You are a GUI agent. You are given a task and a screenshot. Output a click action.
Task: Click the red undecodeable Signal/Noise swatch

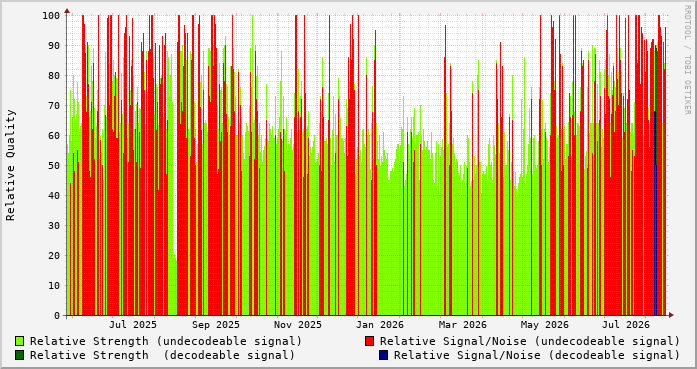coord(369,341)
